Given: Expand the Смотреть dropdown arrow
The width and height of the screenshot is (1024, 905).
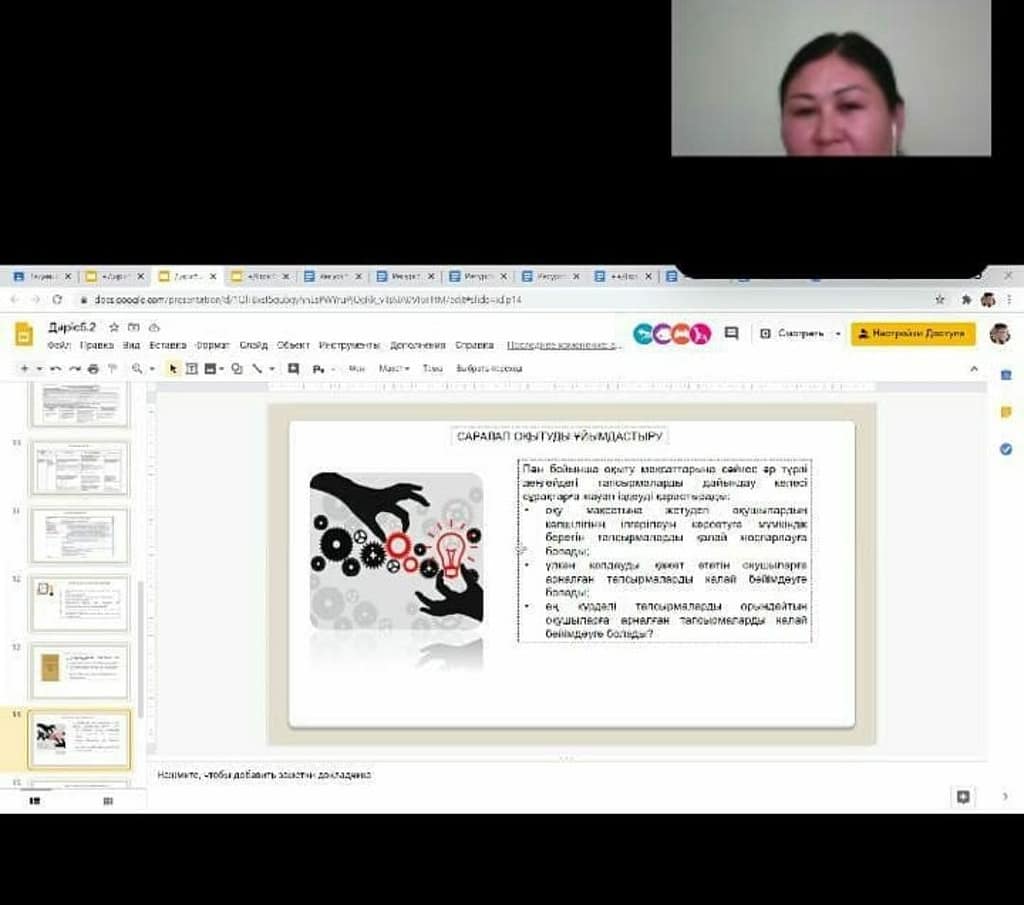Looking at the screenshot, I should click(838, 333).
